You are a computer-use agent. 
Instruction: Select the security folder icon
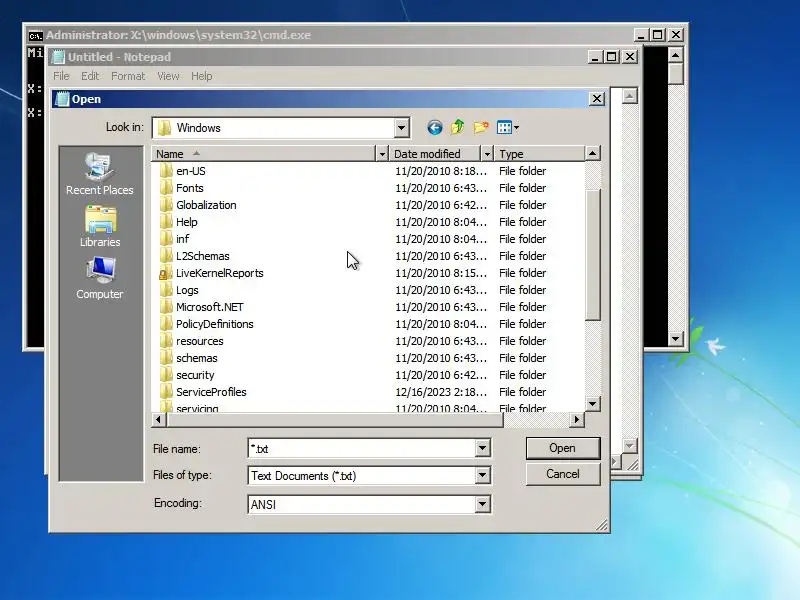click(x=165, y=375)
